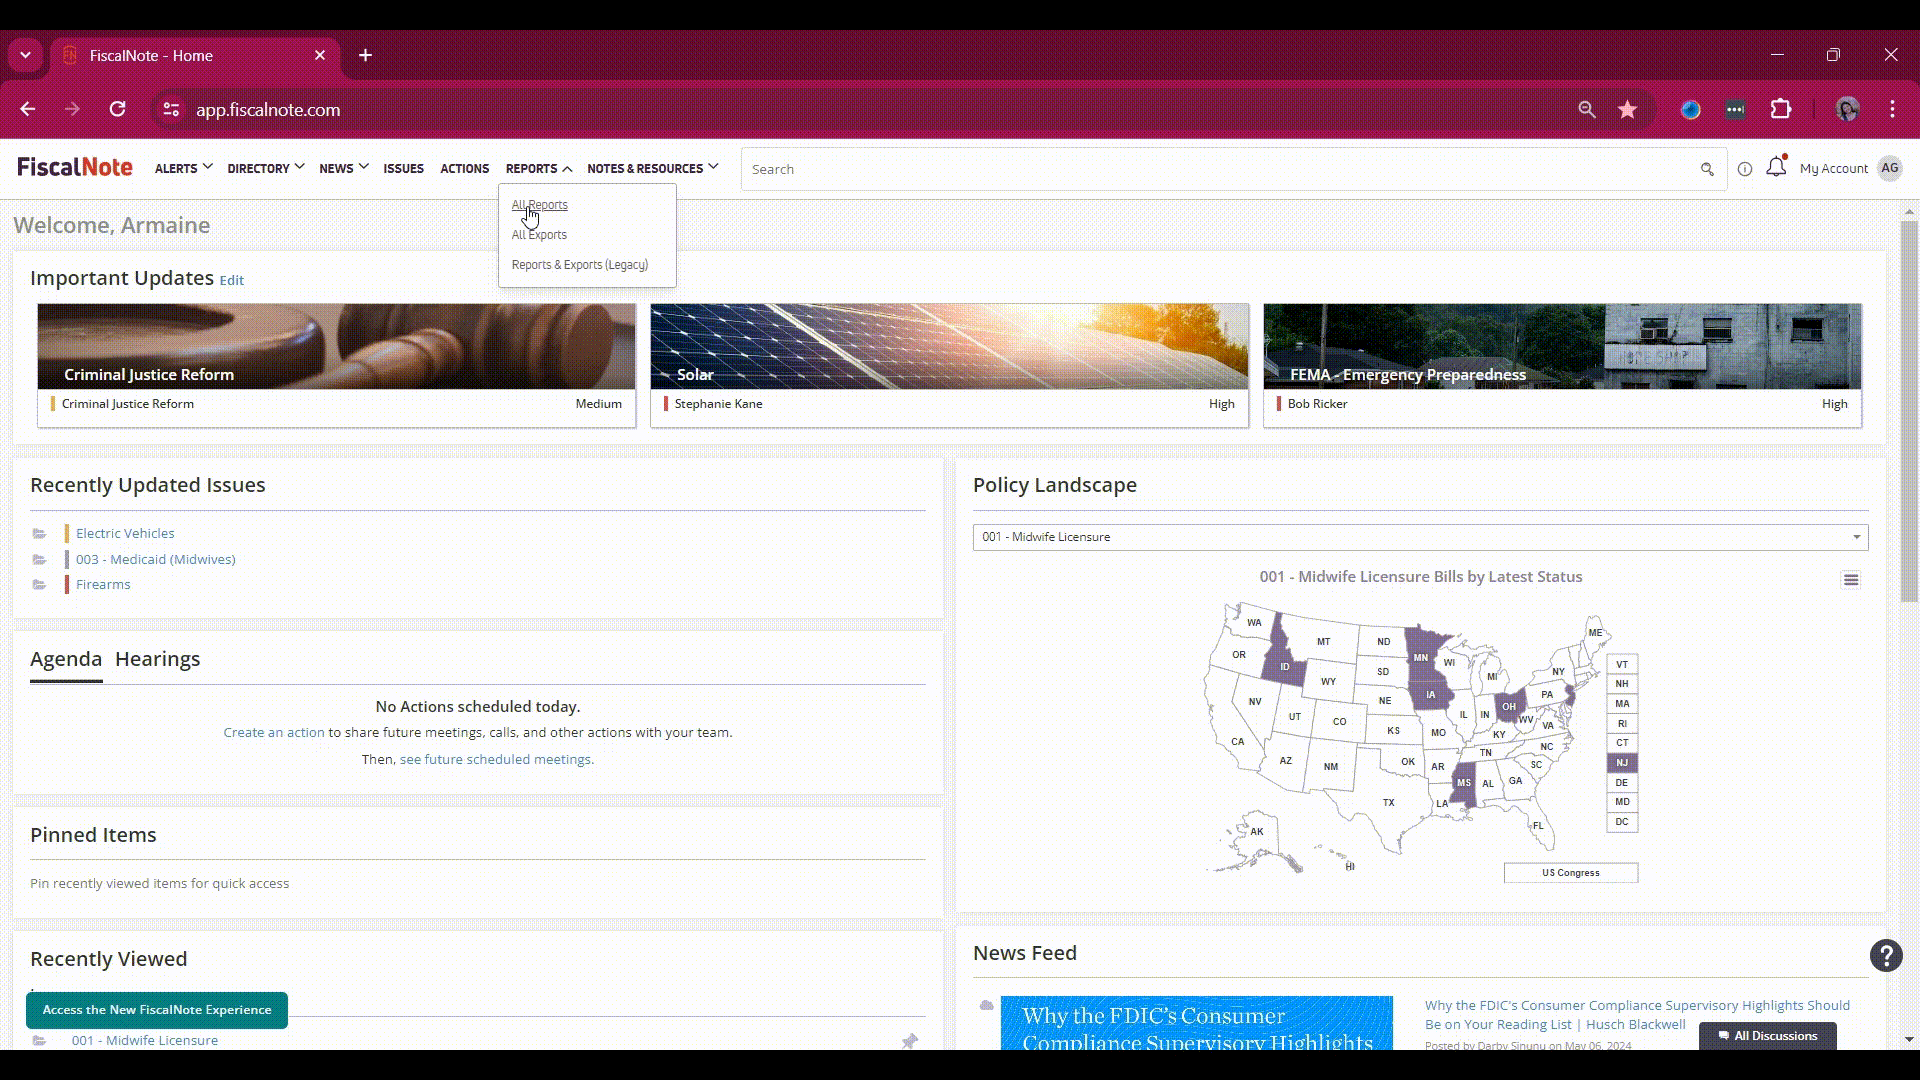Open Criminal Justice Reform update card

click(336, 365)
